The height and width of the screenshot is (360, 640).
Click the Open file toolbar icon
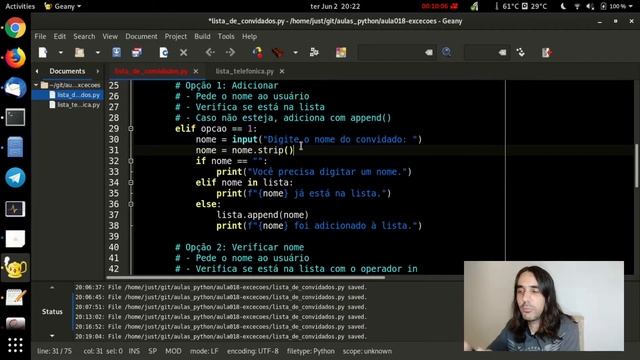[x=80, y=52]
